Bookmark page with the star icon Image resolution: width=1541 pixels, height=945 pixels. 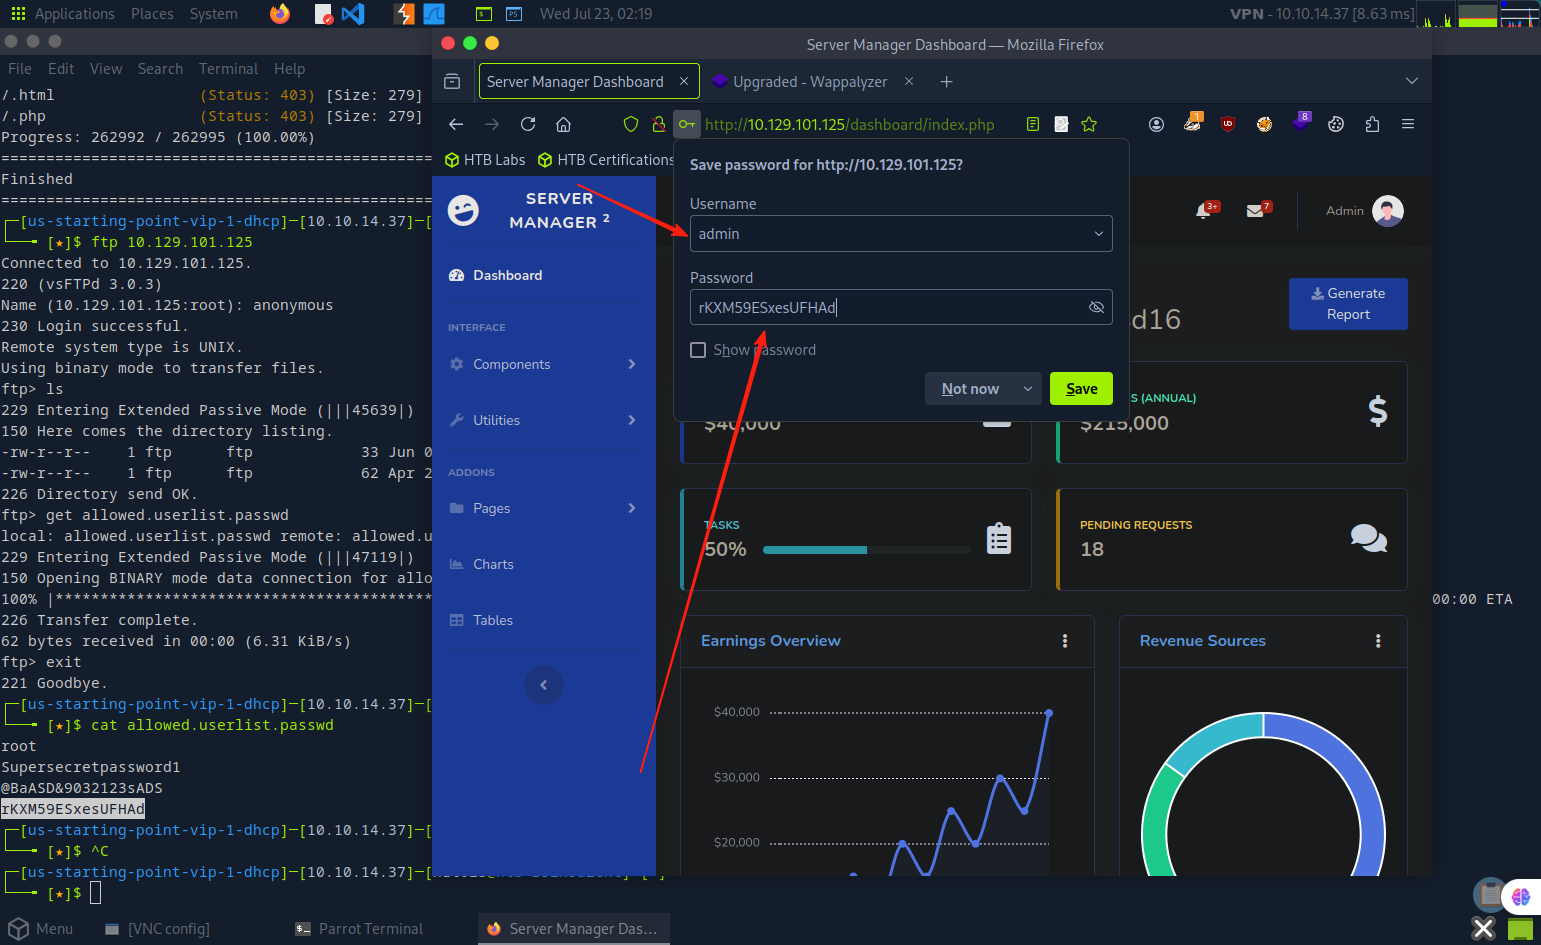(x=1089, y=124)
